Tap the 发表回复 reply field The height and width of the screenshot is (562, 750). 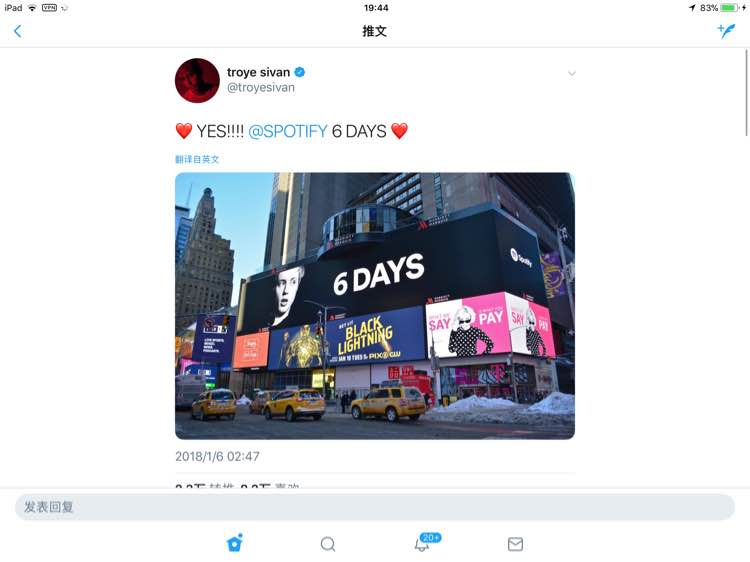(375, 507)
